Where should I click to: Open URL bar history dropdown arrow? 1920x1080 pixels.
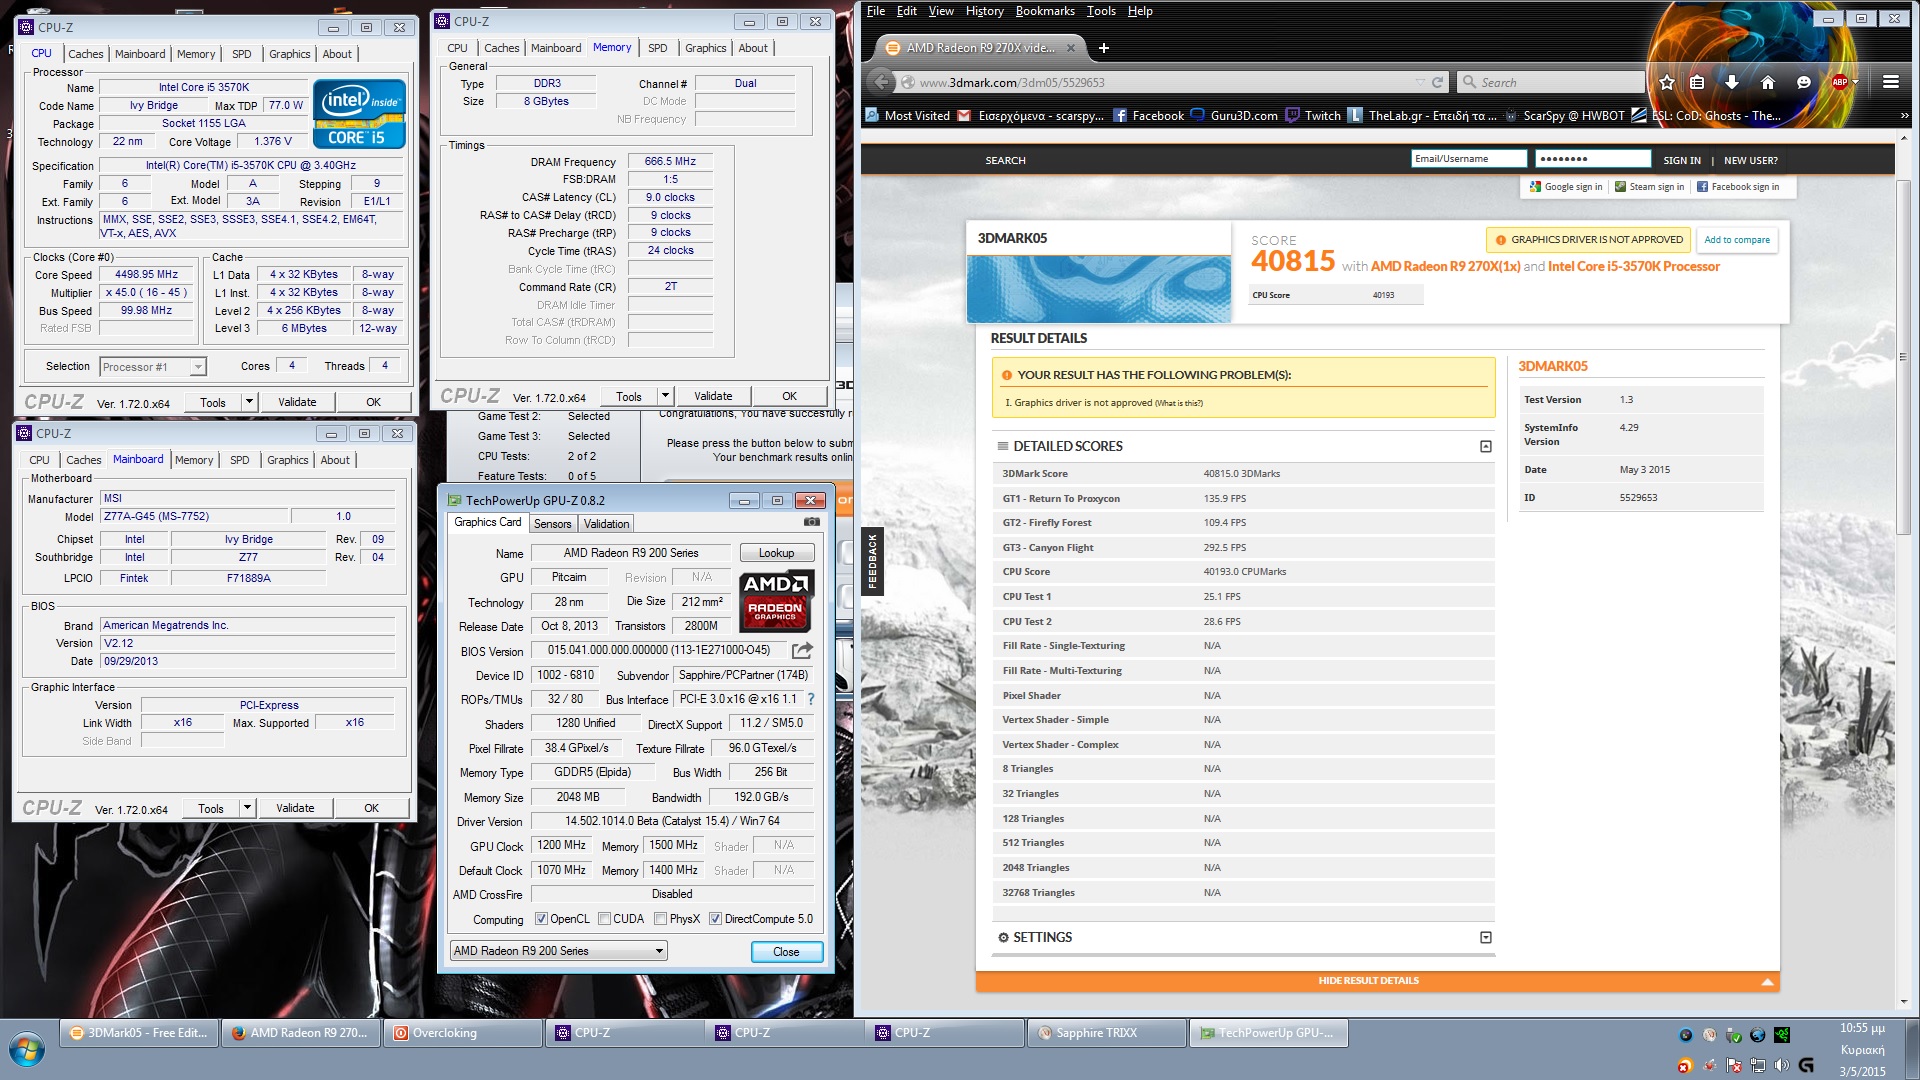[1420, 82]
